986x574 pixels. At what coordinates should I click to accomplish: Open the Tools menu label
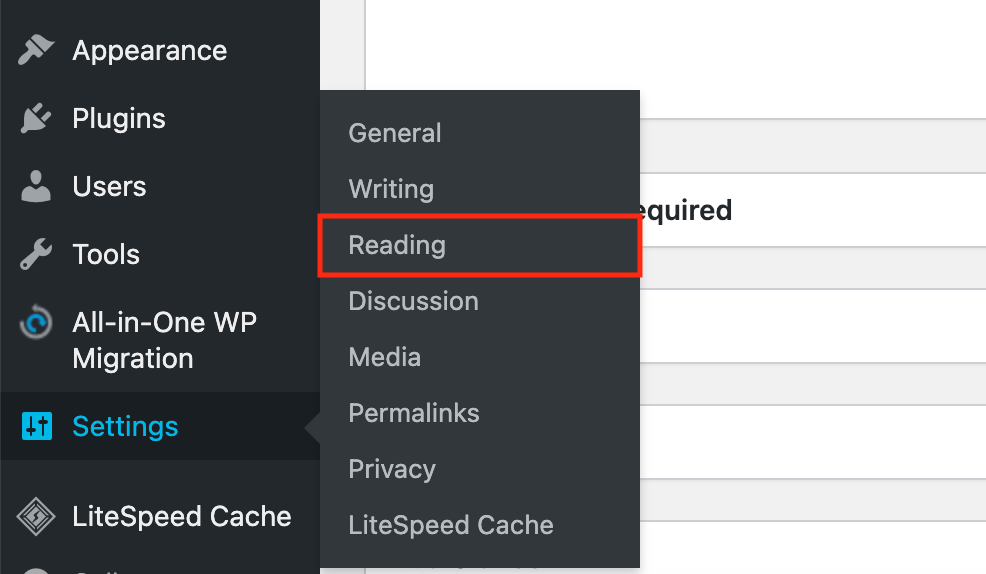(x=106, y=255)
